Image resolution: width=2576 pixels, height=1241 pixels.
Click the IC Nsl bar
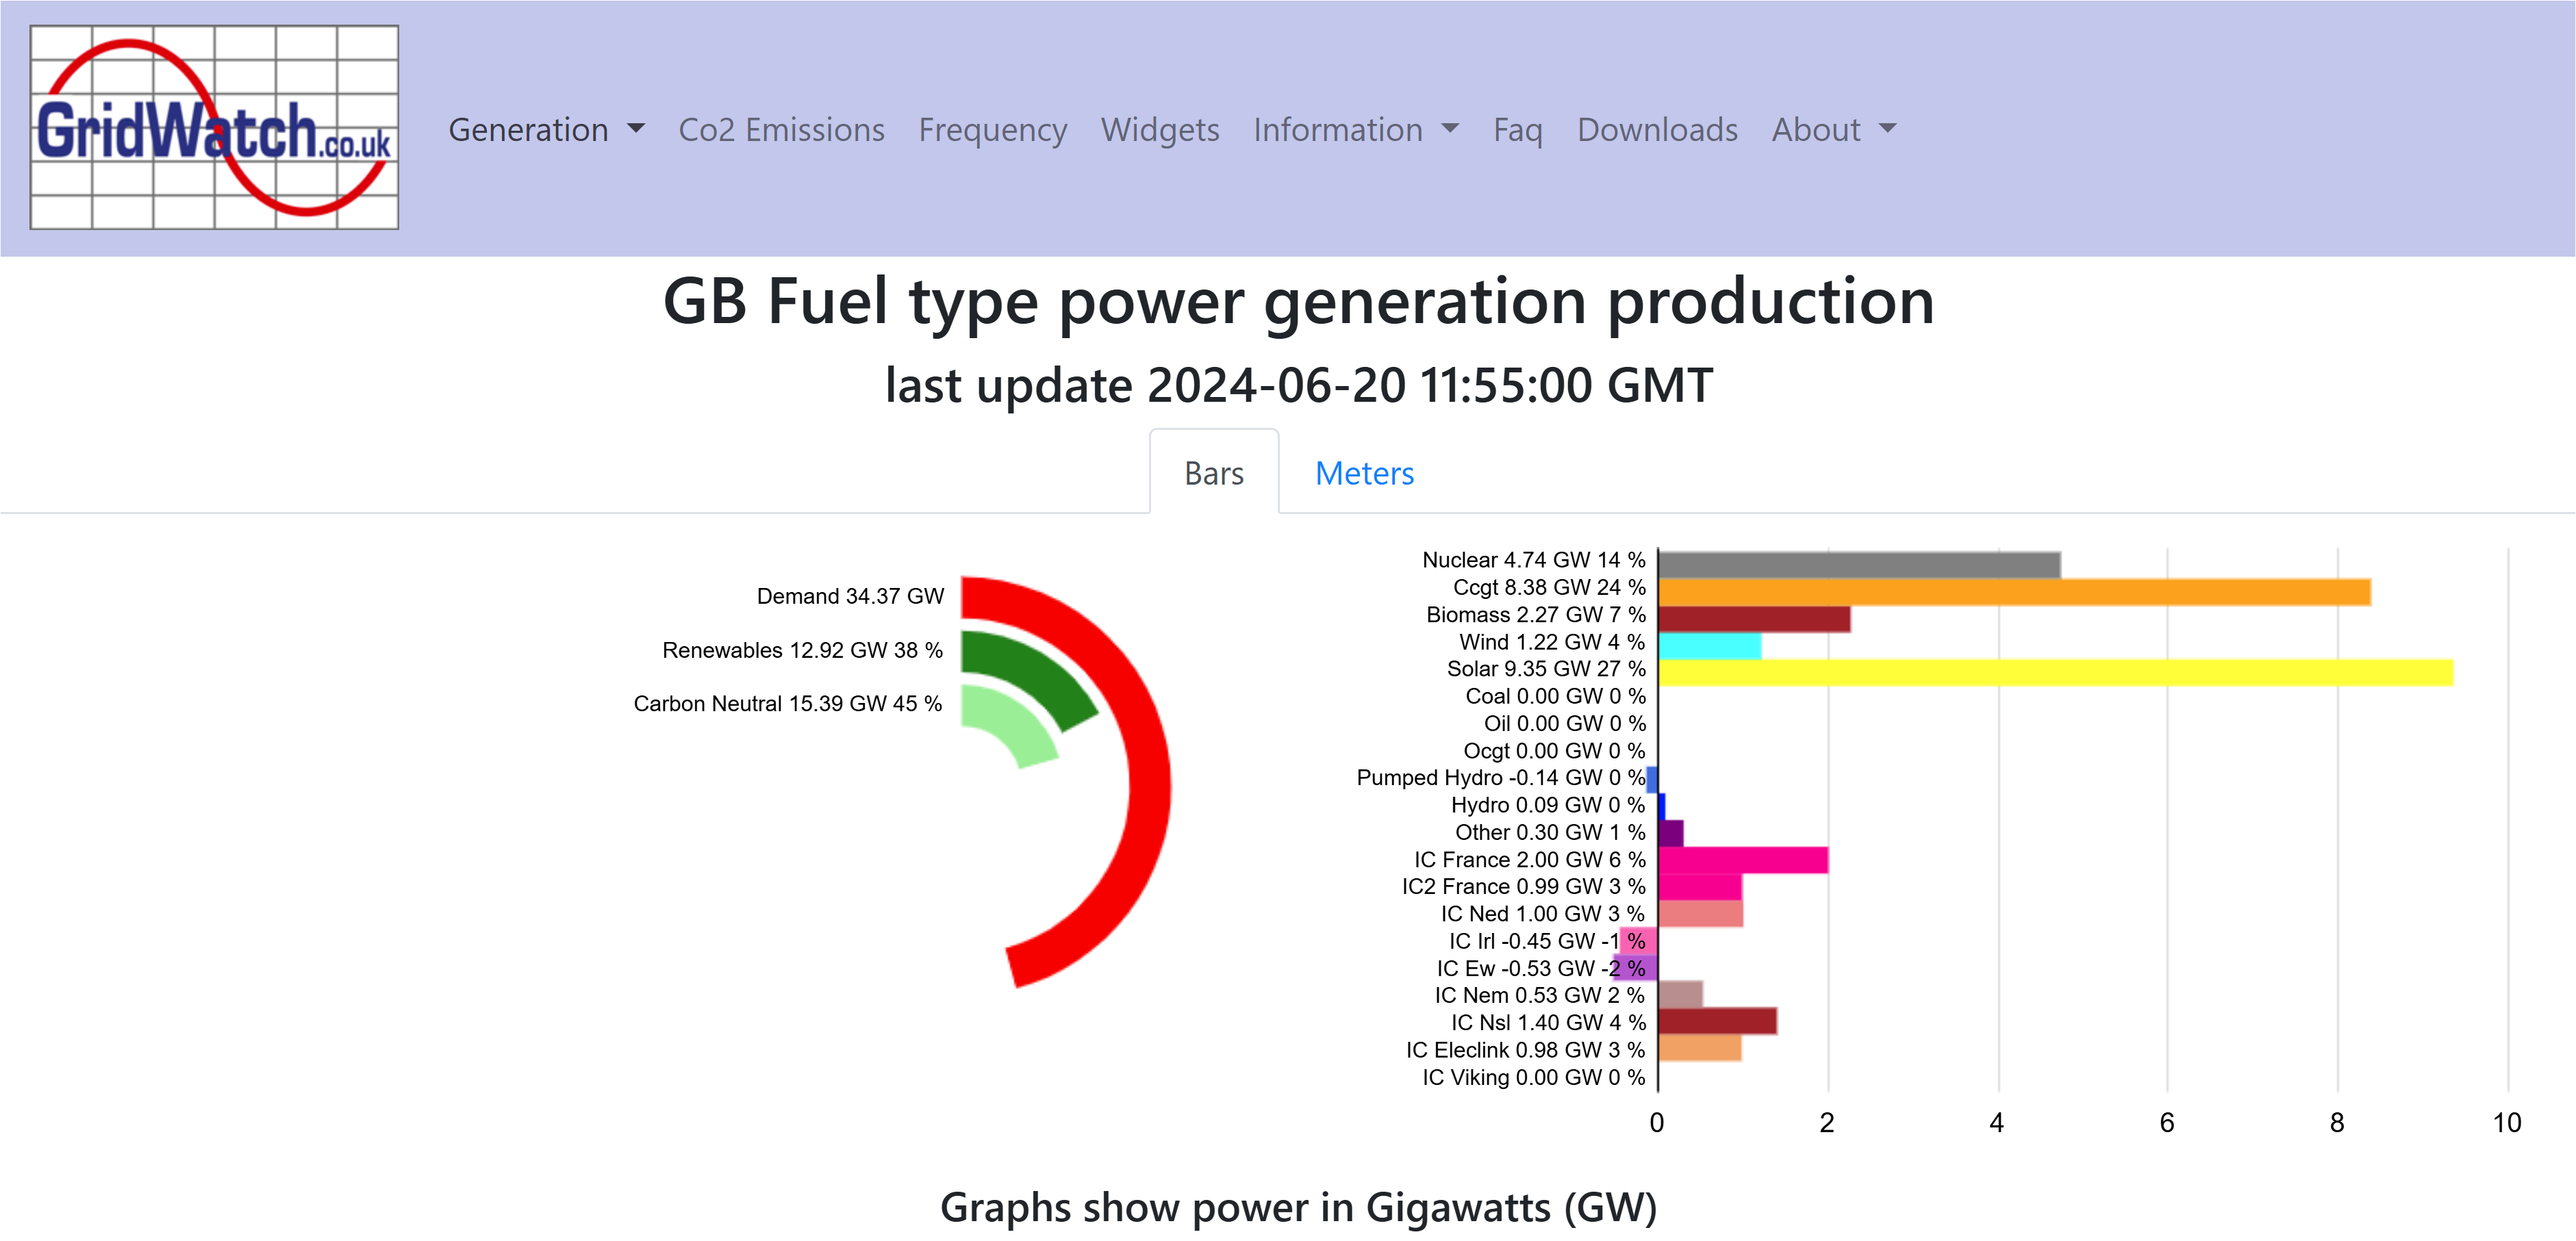1717,1022
